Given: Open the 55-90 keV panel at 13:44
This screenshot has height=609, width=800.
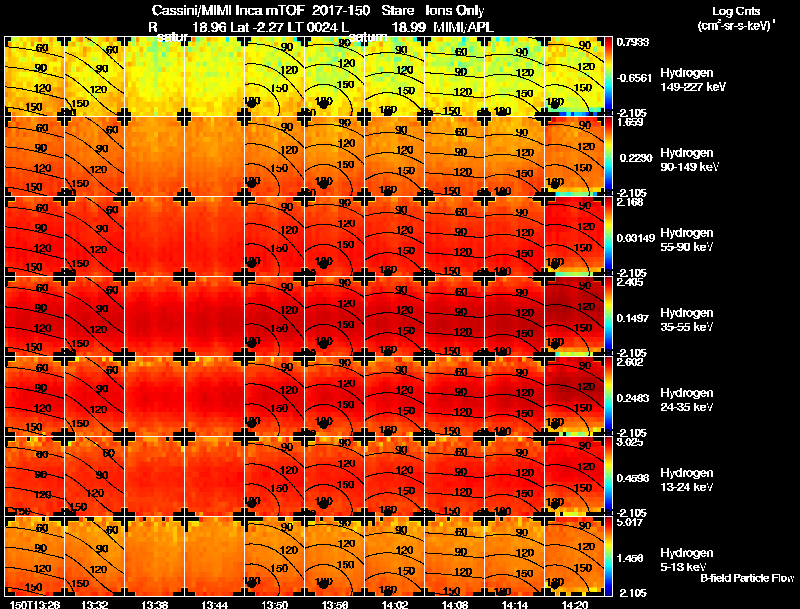Looking at the screenshot, I should tap(214, 236).
